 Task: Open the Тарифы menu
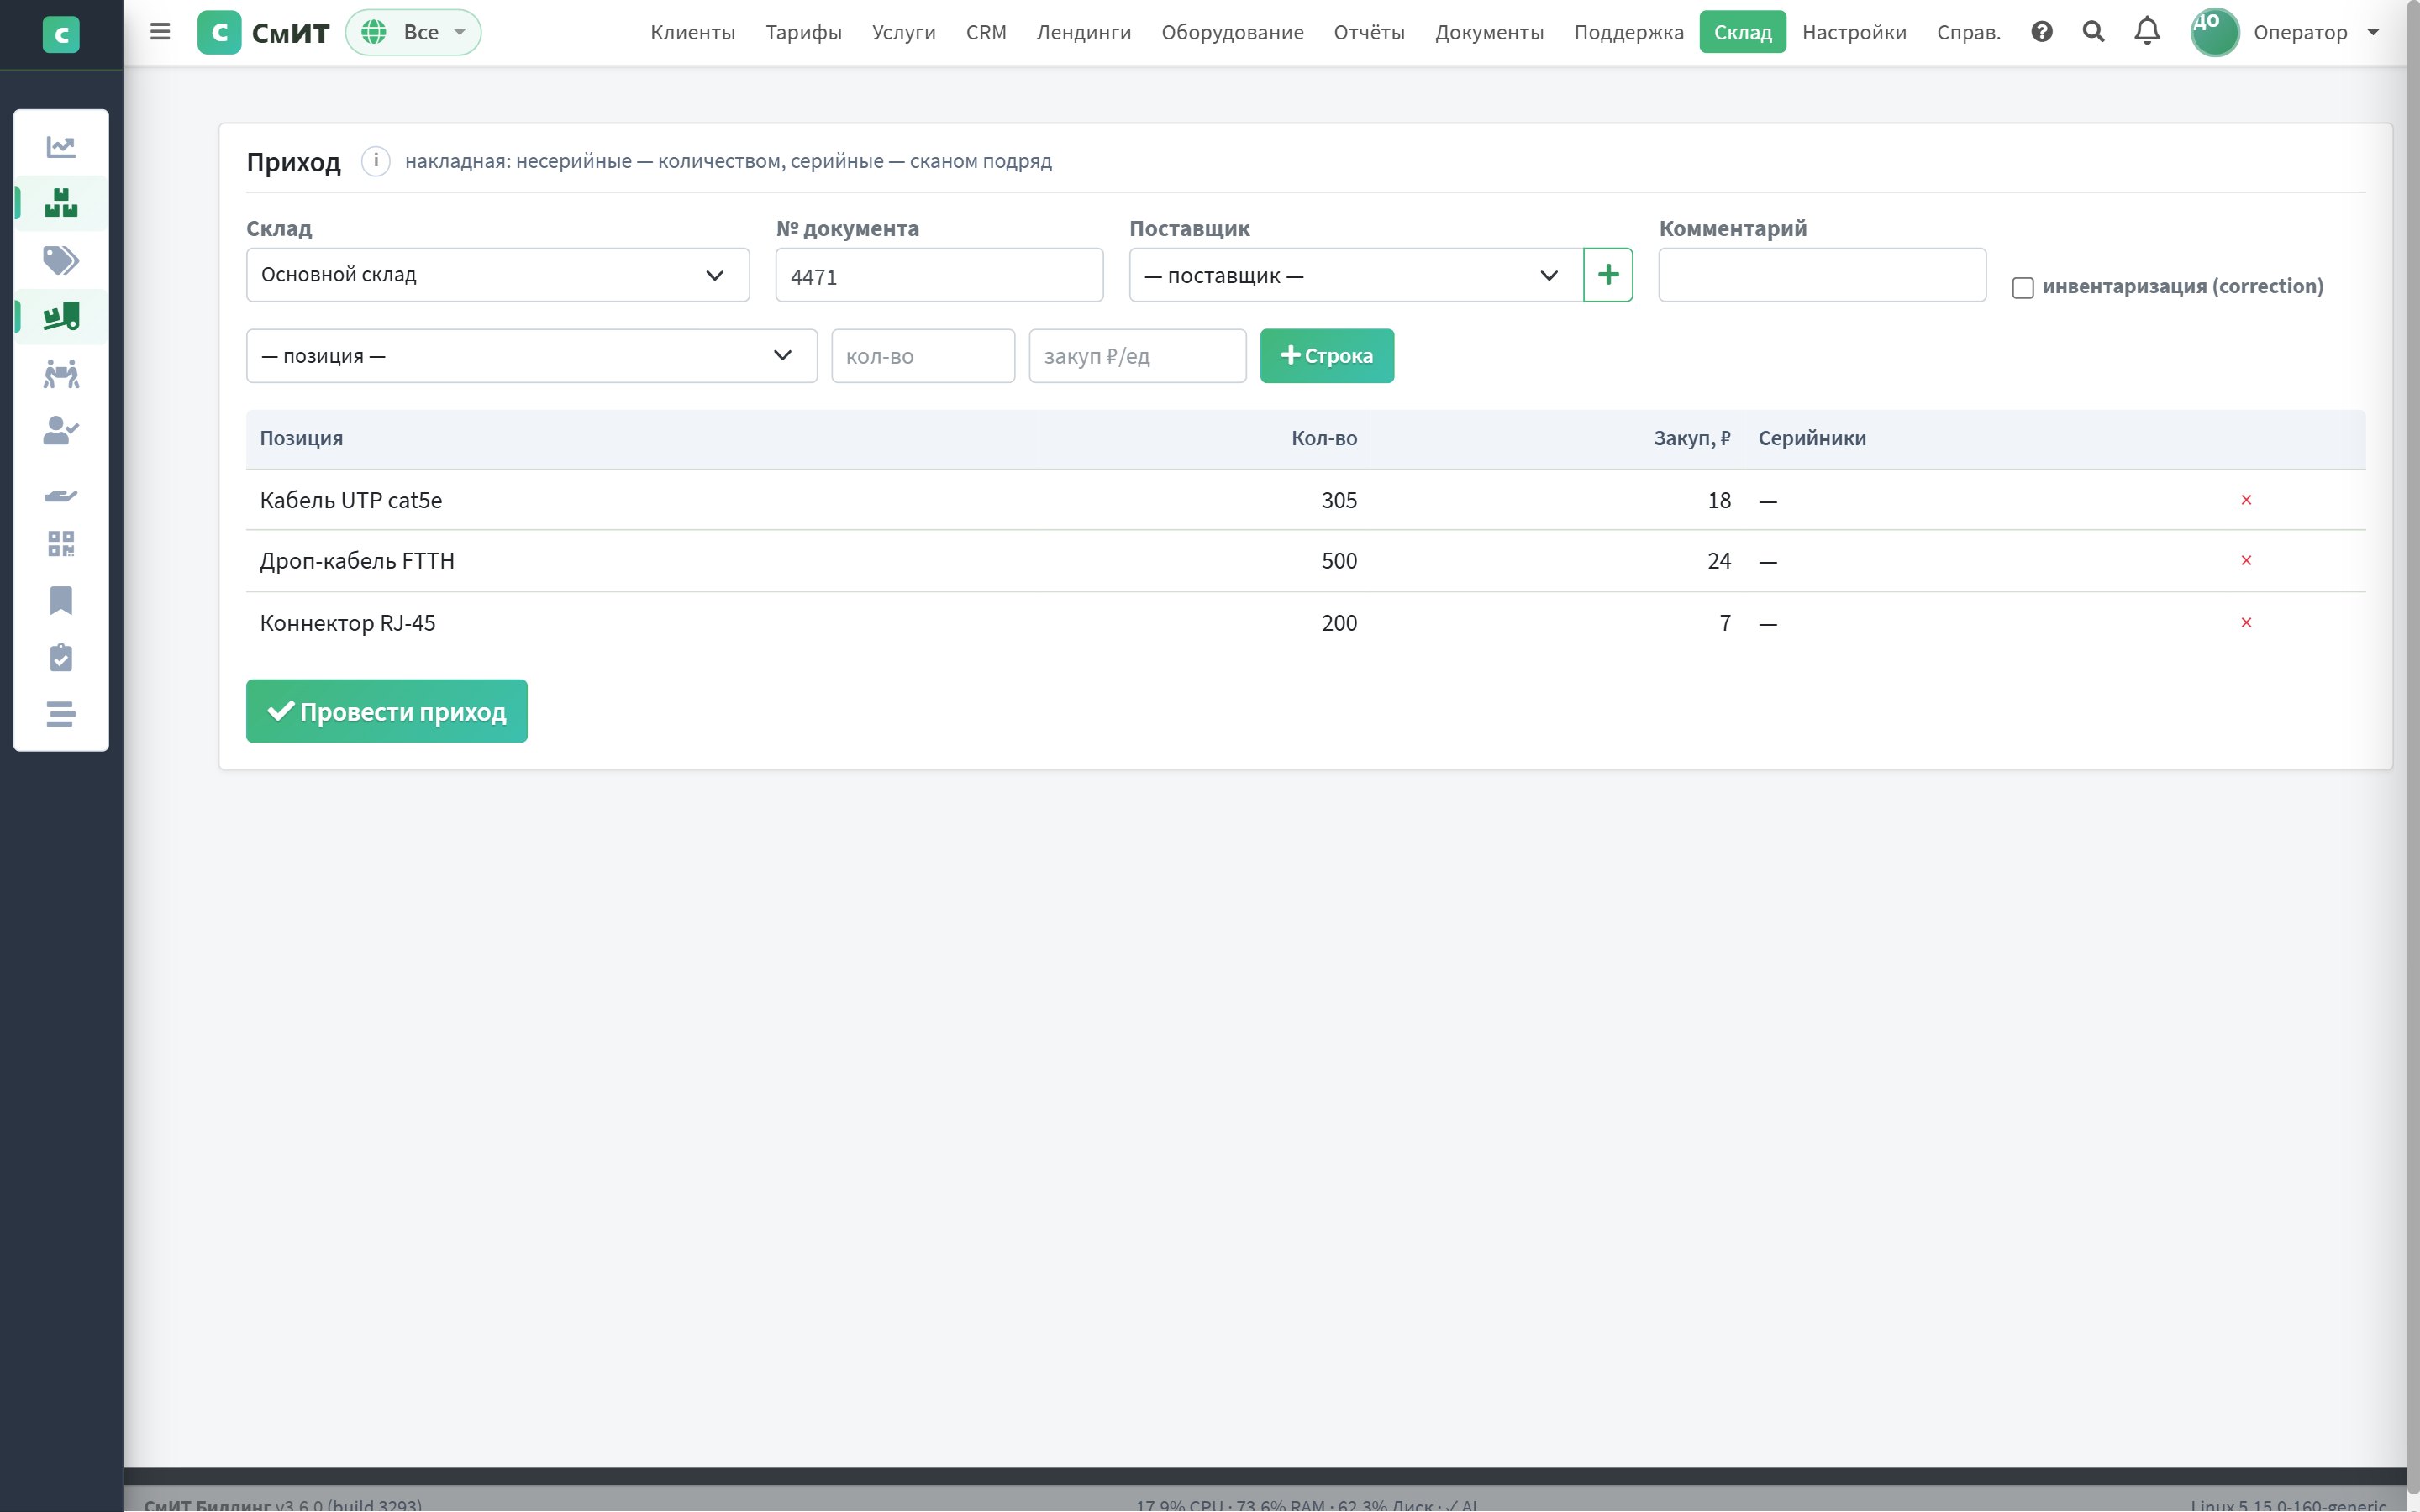click(803, 32)
